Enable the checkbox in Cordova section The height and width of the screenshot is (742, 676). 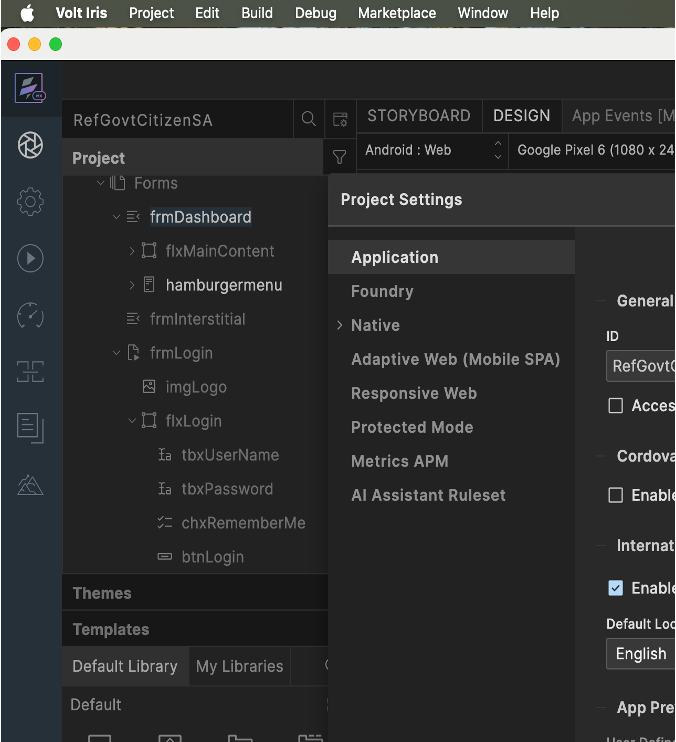616,495
